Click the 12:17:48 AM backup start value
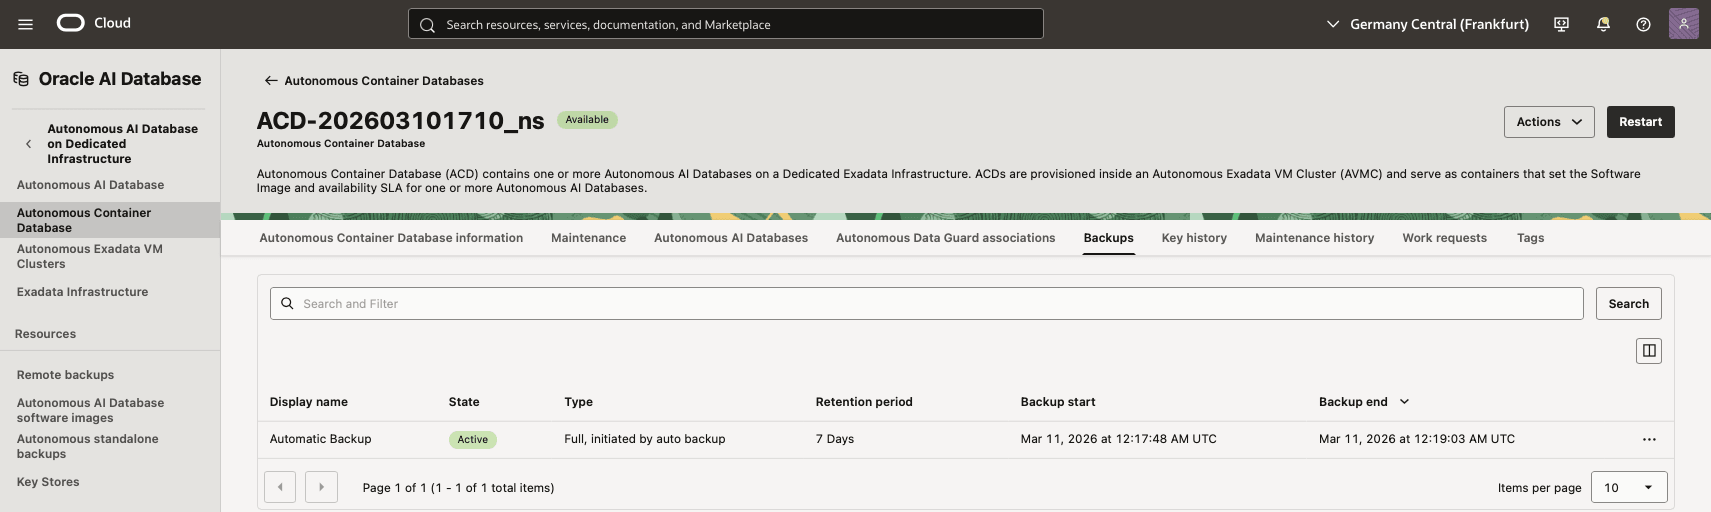 click(x=1118, y=439)
